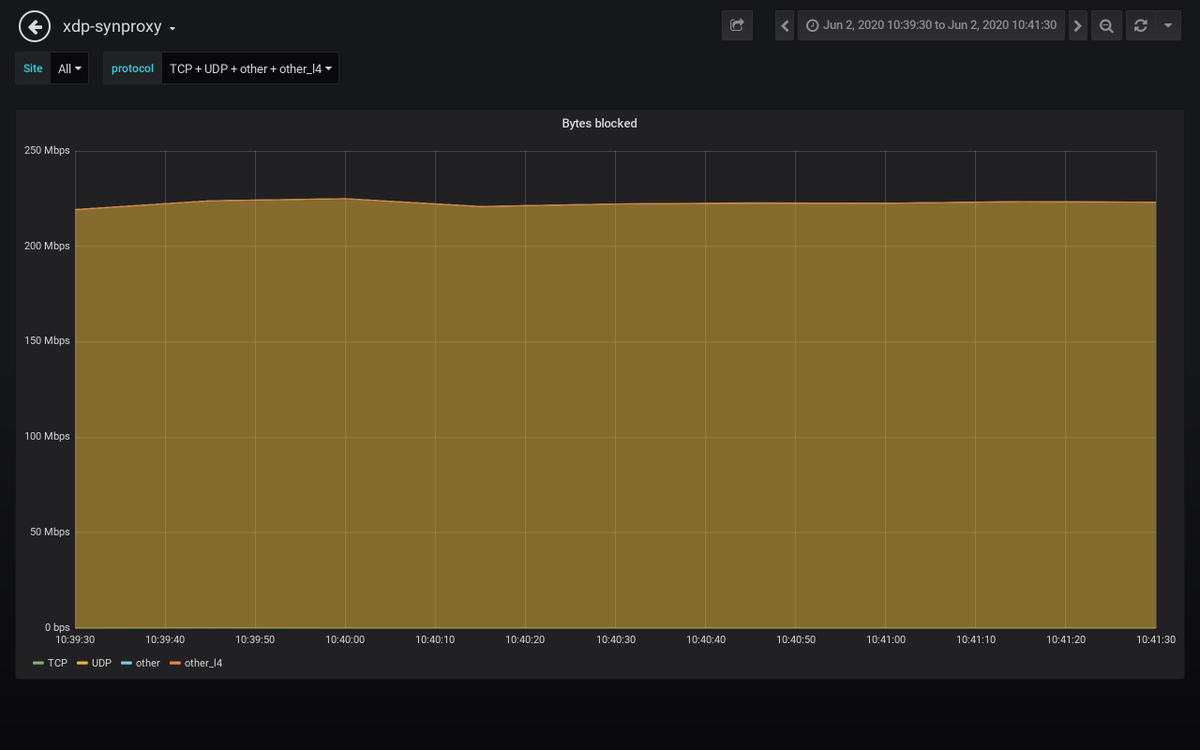The image size is (1200, 750).
Task: Refresh the dashboard data
Action: click(1140, 25)
